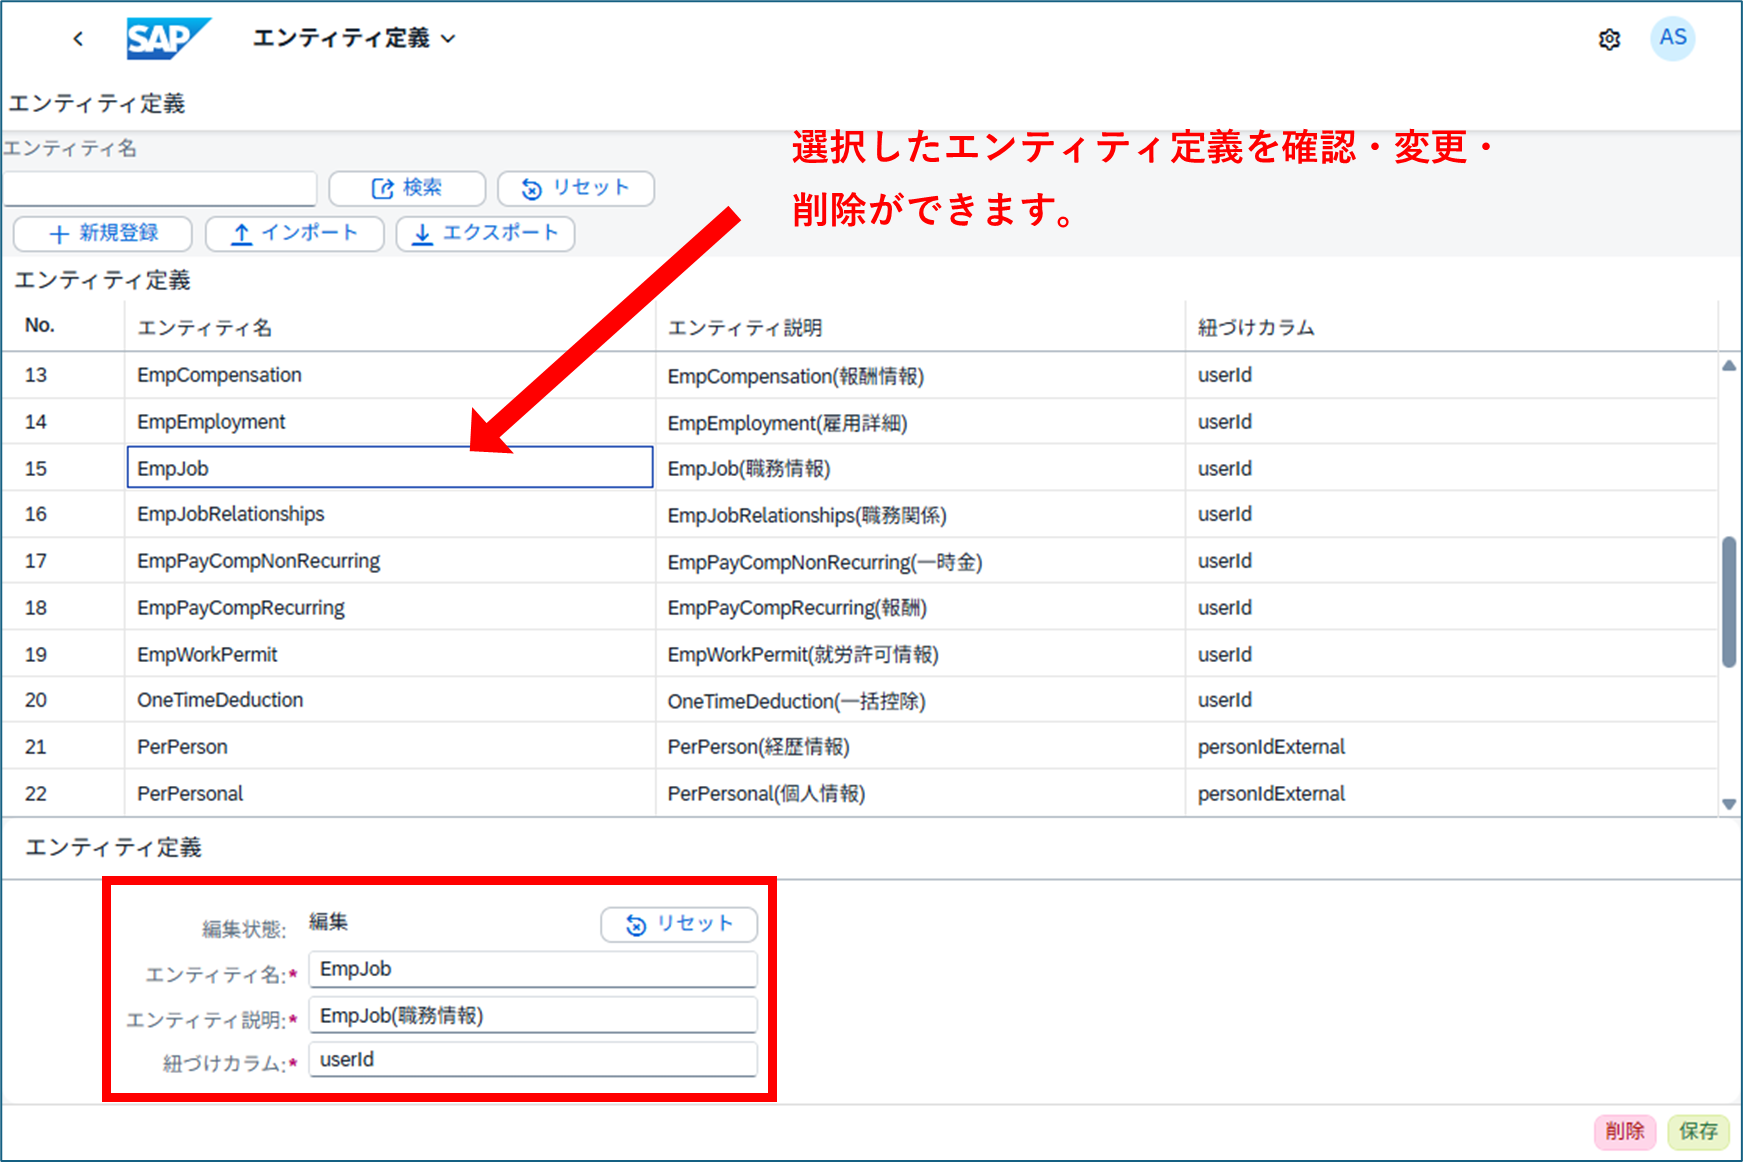The width and height of the screenshot is (1743, 1162).
Task: Click the インポート upload button
Action: point(294,233)
